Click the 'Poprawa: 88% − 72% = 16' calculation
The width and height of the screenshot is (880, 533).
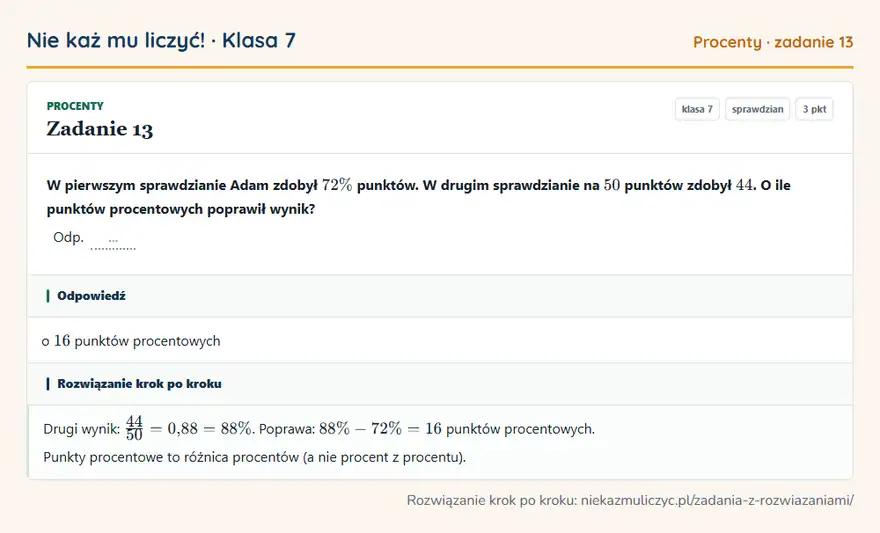pyautogui.click(x=350, y=429)
